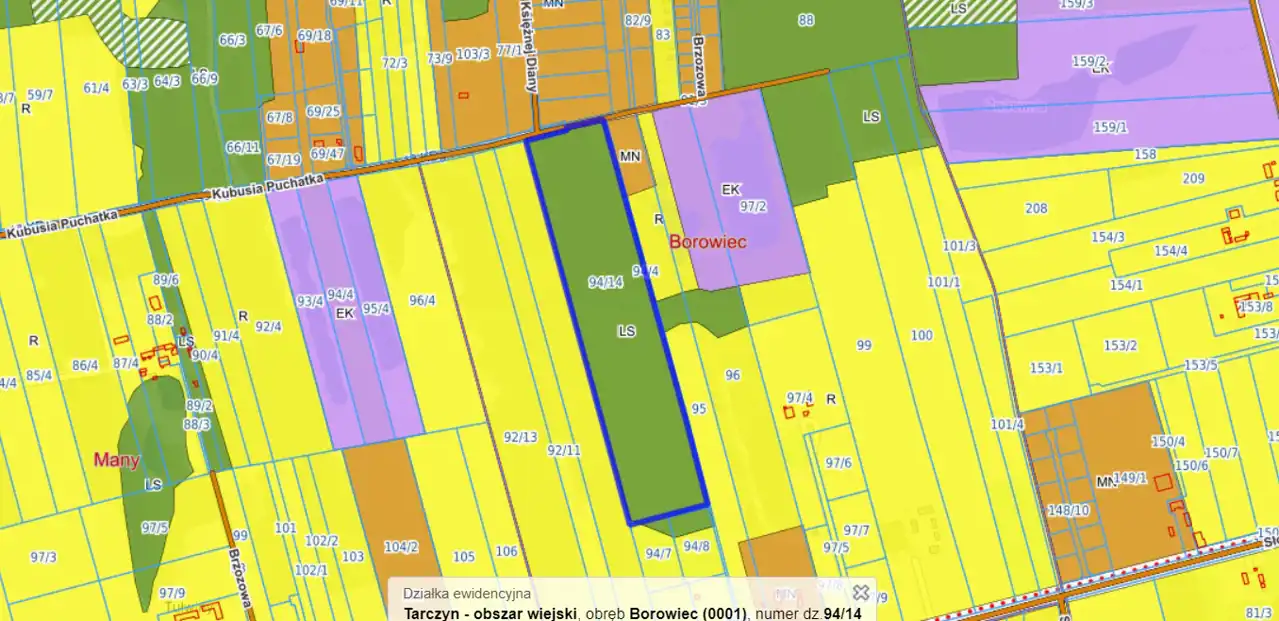This screenshot has width=1279, height=621.
Task: Click the orange parcel 104/2
Action: pos(401,547)
